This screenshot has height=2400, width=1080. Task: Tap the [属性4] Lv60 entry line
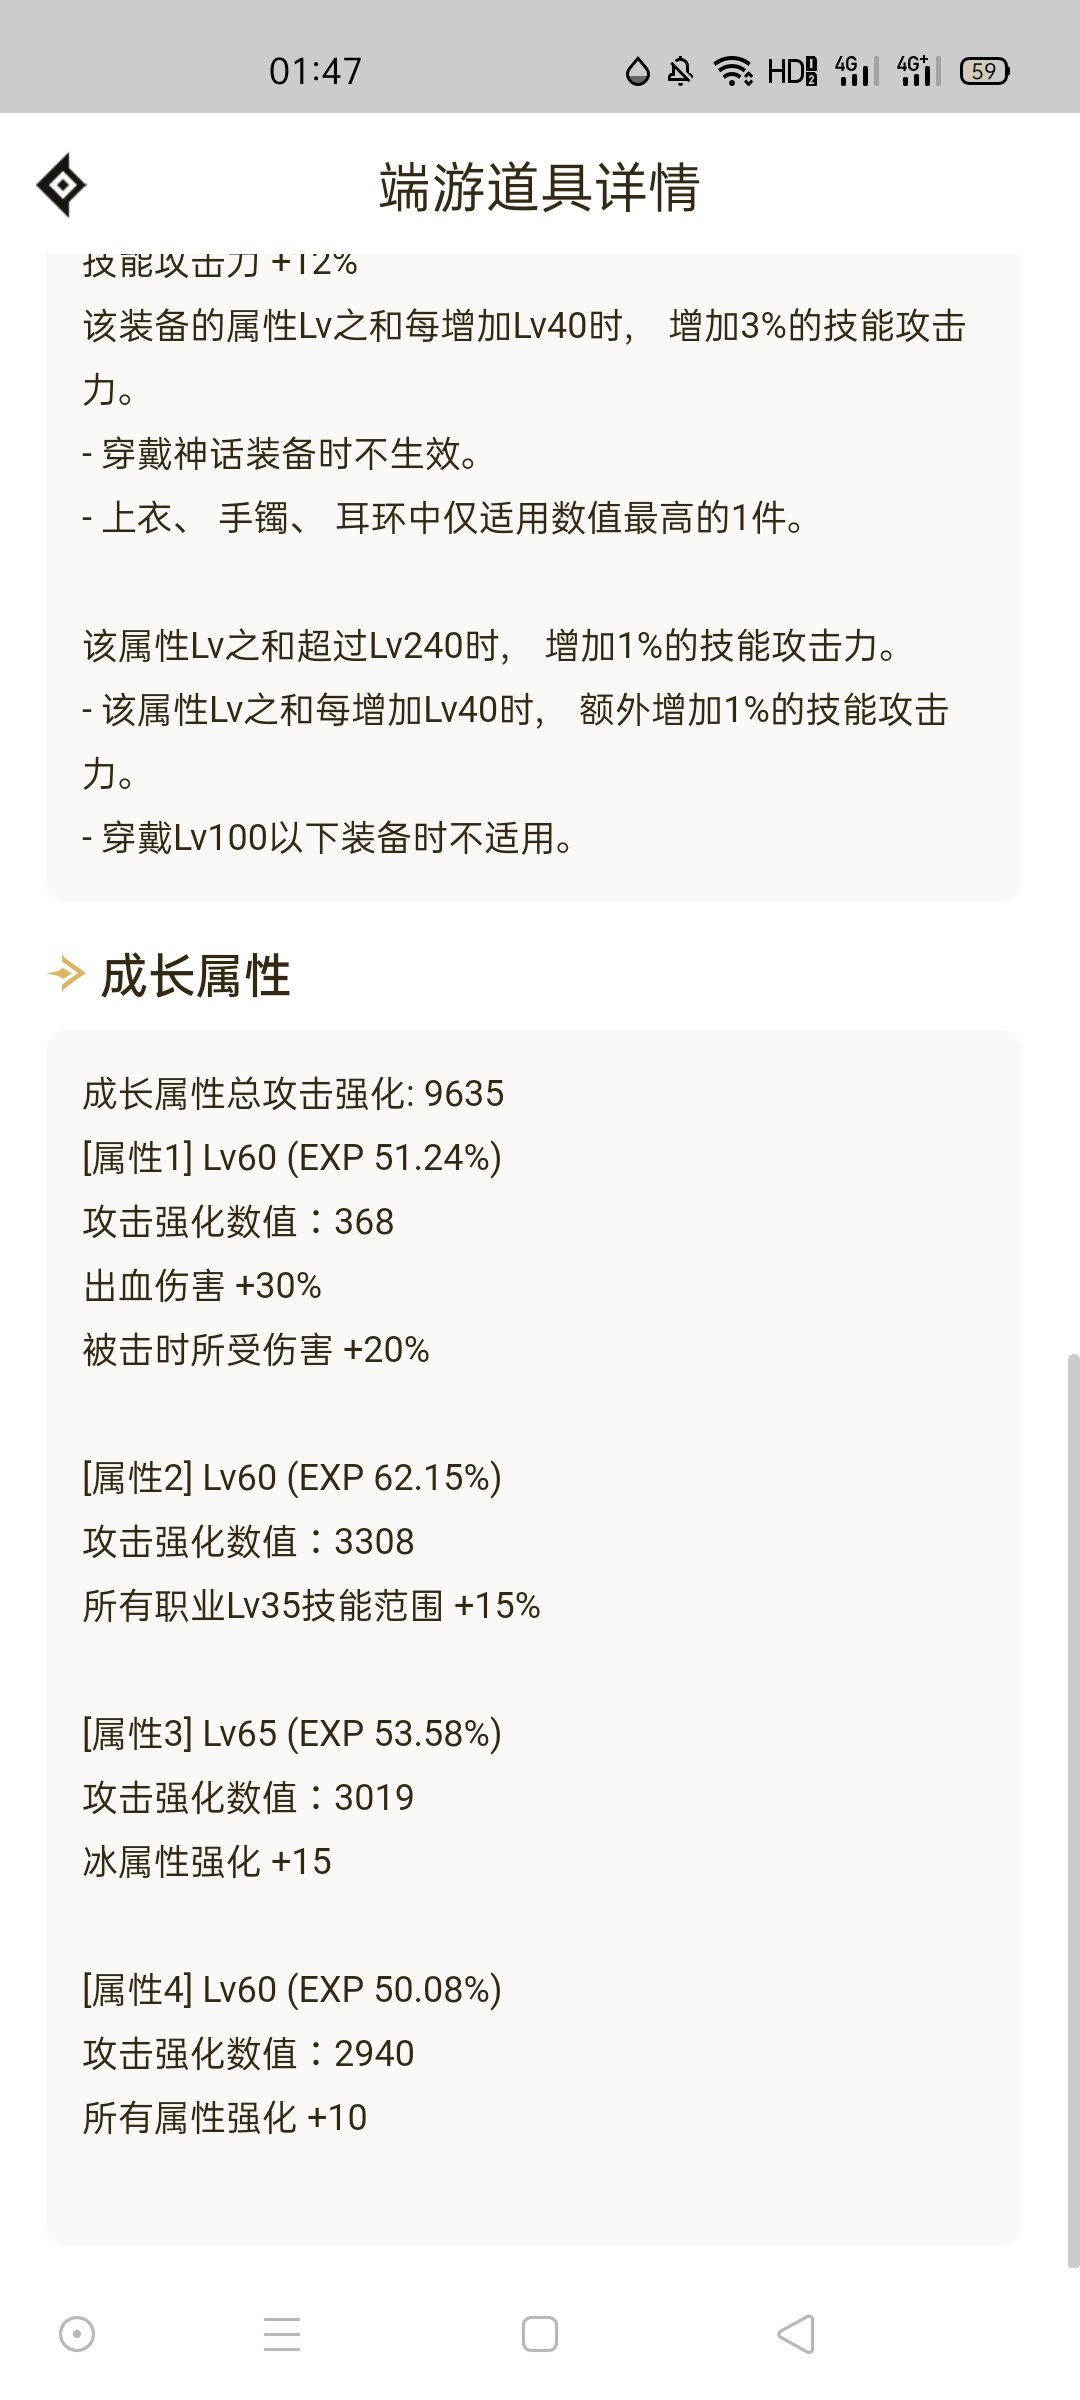point(292,1990)
